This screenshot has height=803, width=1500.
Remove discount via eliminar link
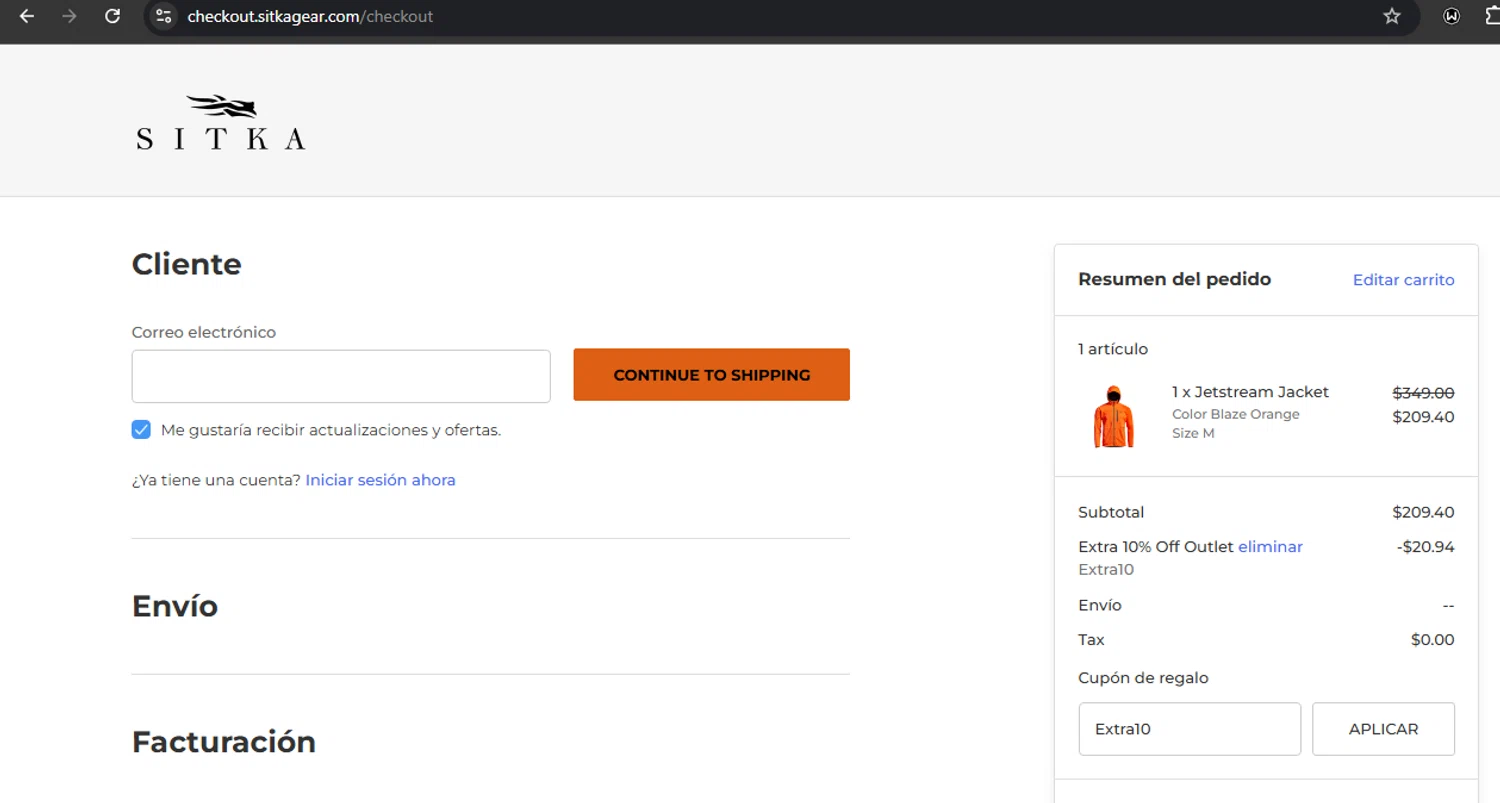1270,547
